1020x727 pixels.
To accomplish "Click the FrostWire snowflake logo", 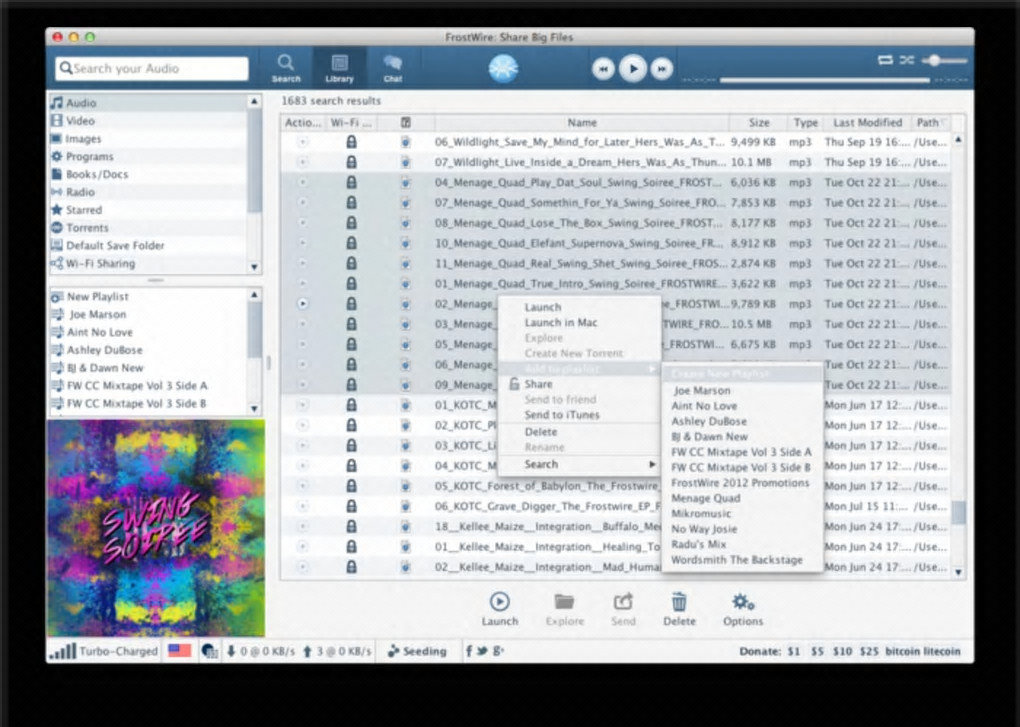I will (x=503, y=67).
